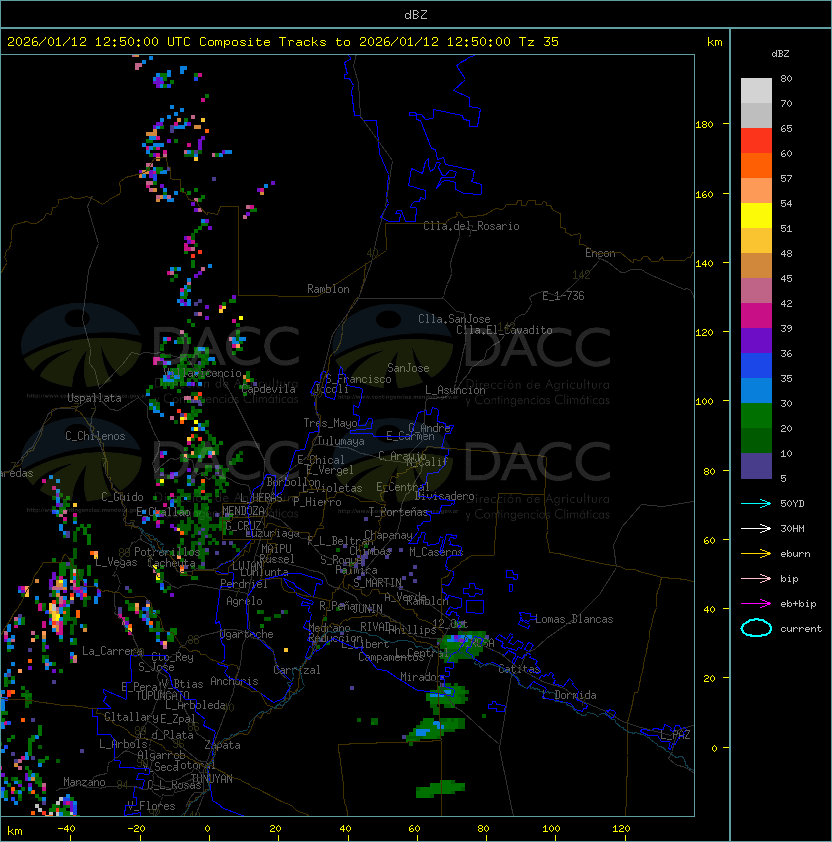This screenshot has width=832, height=842.
Task: Click the magenta eb+bip arrow in legend
Action: (756, 604)
